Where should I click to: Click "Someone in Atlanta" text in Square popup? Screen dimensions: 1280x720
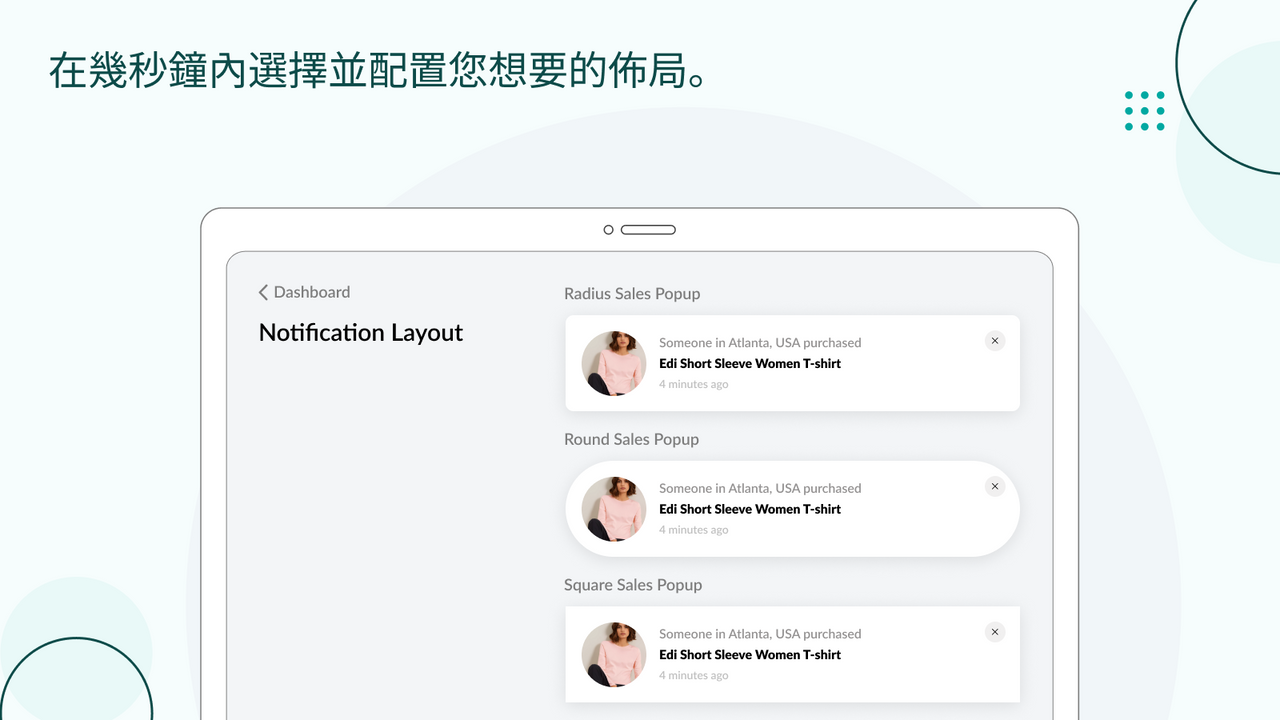[760, 634]
